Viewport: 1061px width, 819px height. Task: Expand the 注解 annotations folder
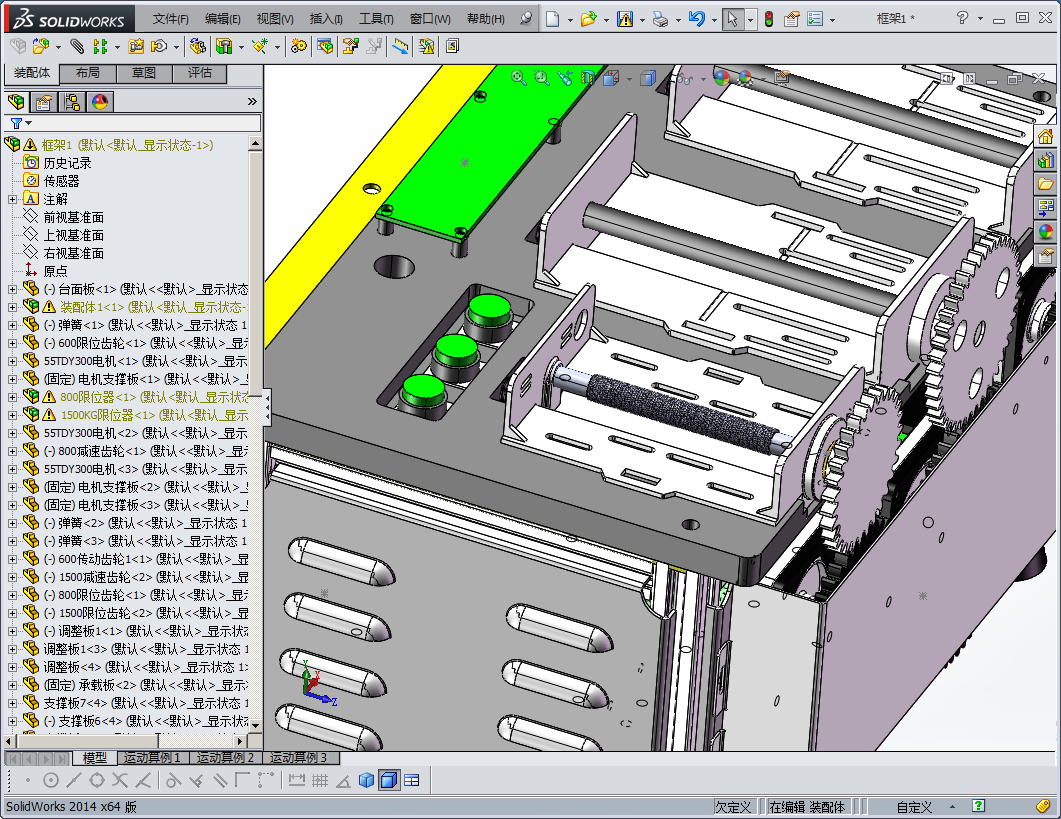(x=12, y=199)
